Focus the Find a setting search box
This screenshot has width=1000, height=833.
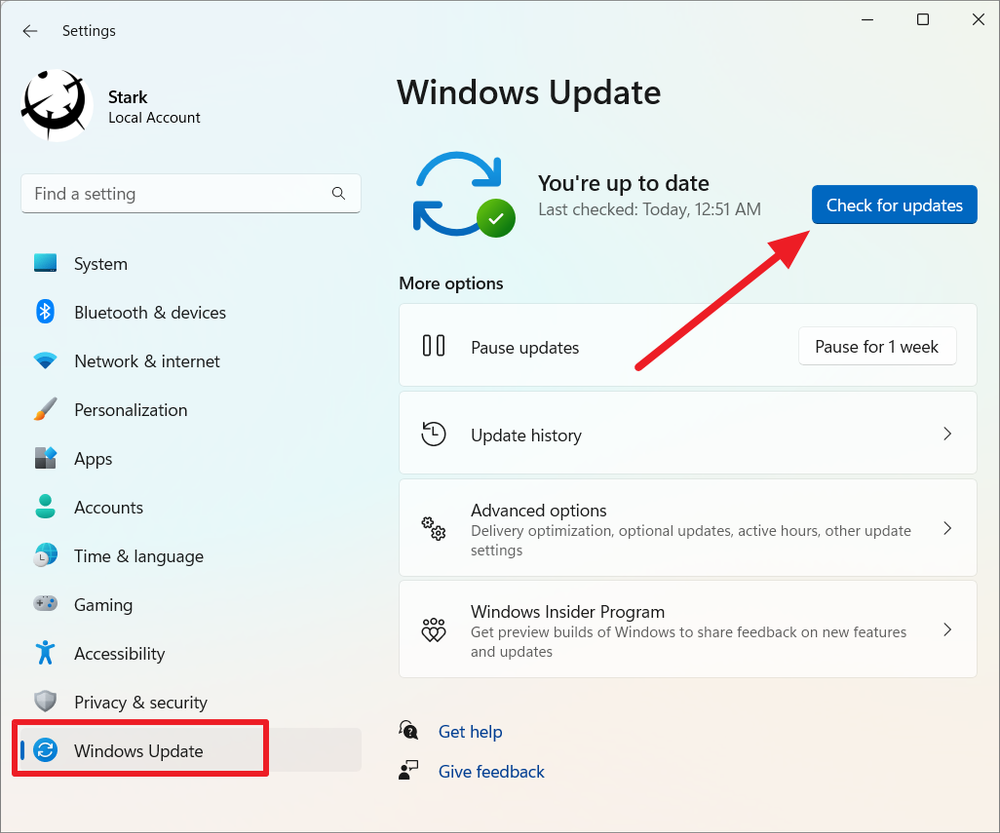point(191,193)
